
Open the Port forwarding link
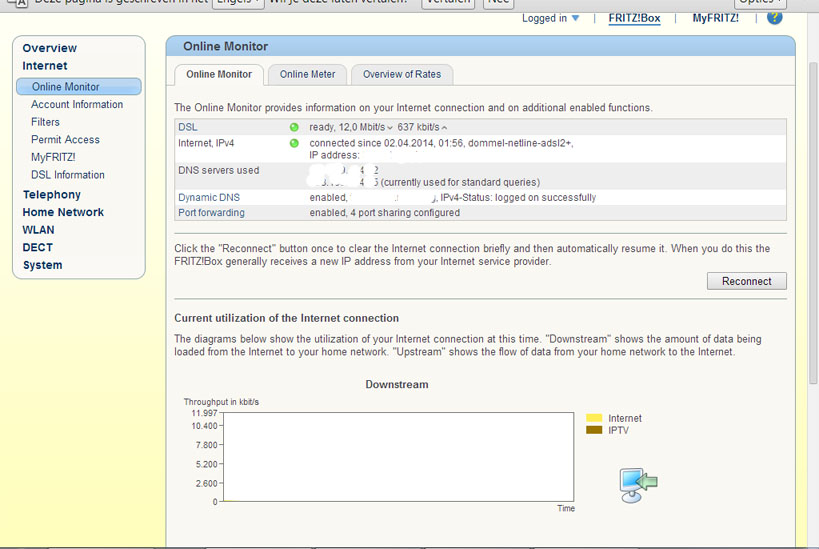(x=212, y=213)
